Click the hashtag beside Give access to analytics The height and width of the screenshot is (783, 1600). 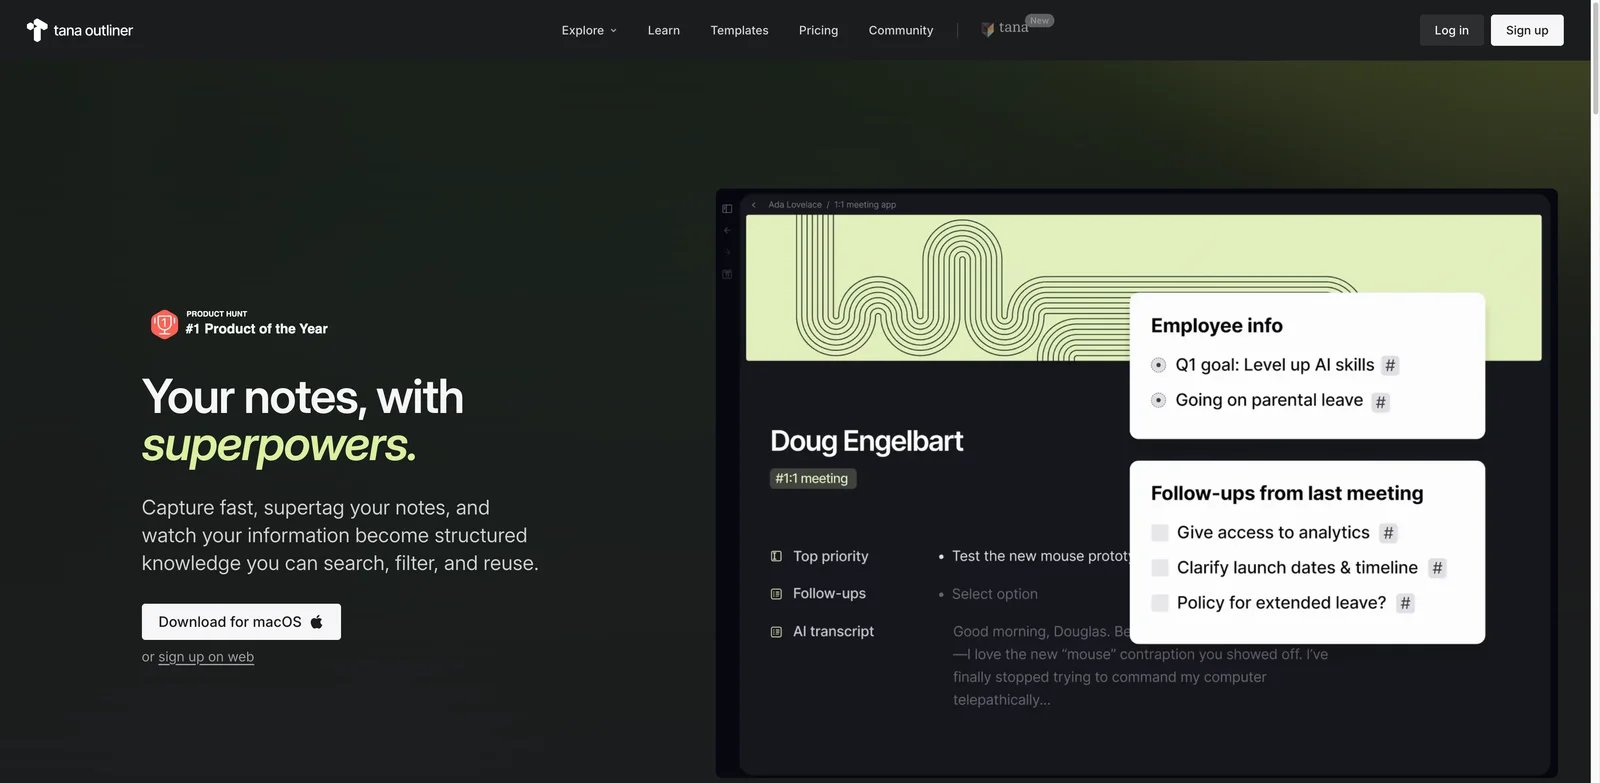[x=1388, y=534]
